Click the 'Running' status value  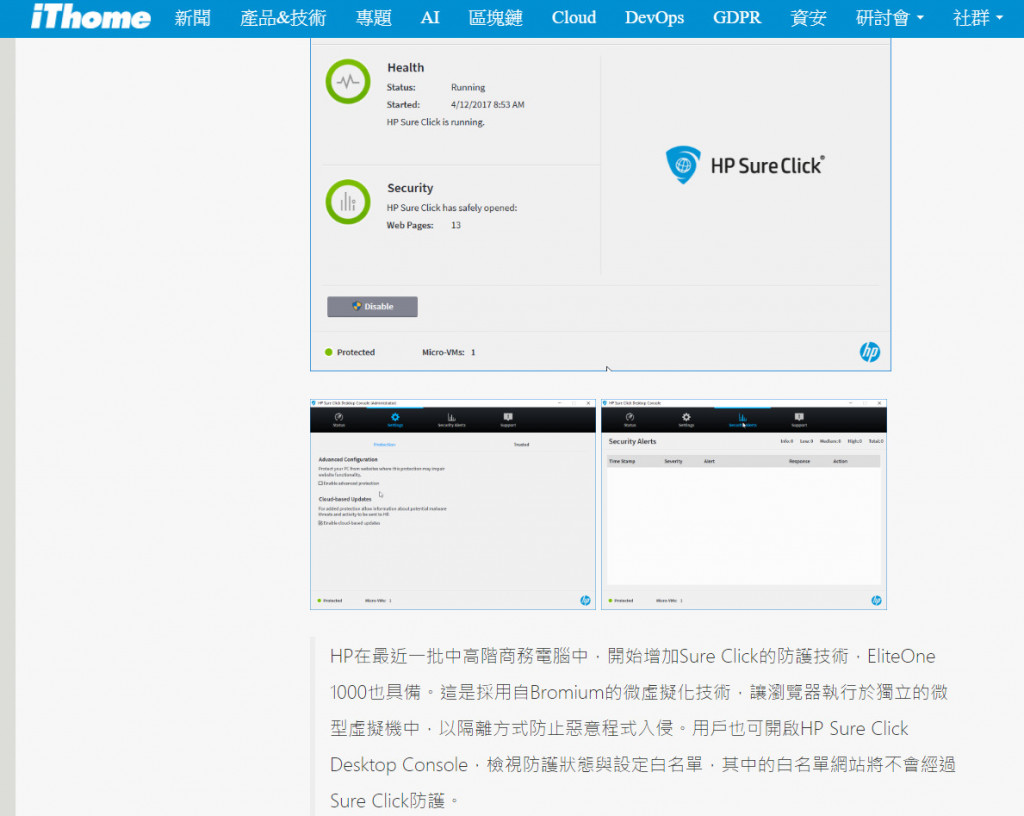(468, 87)
